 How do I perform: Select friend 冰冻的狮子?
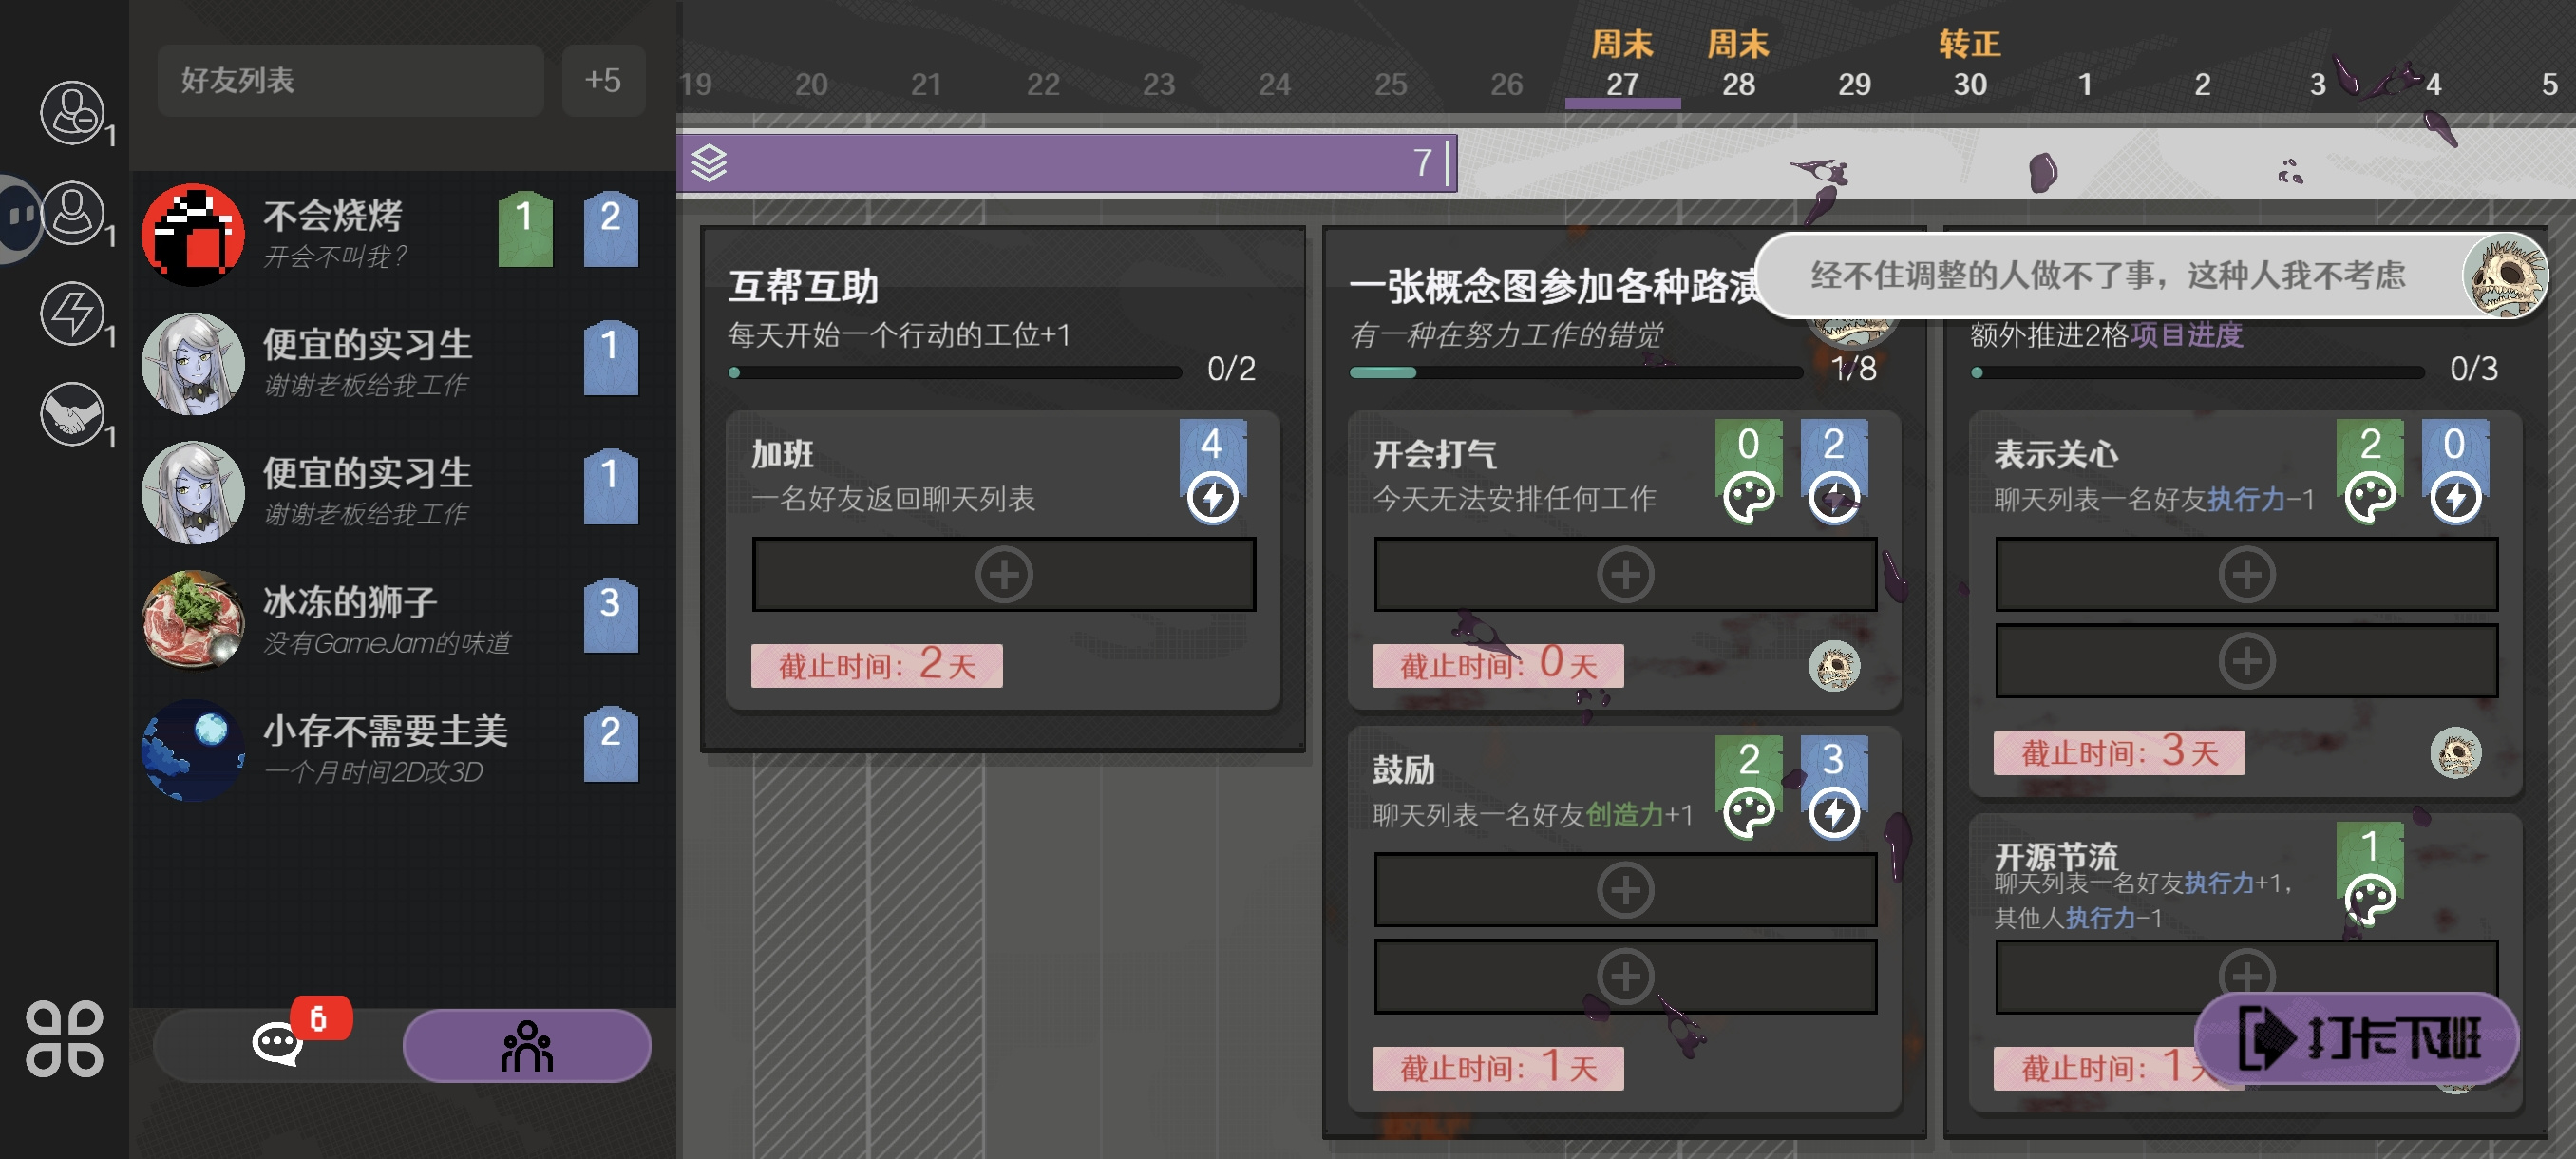click(x=402, y=620)
